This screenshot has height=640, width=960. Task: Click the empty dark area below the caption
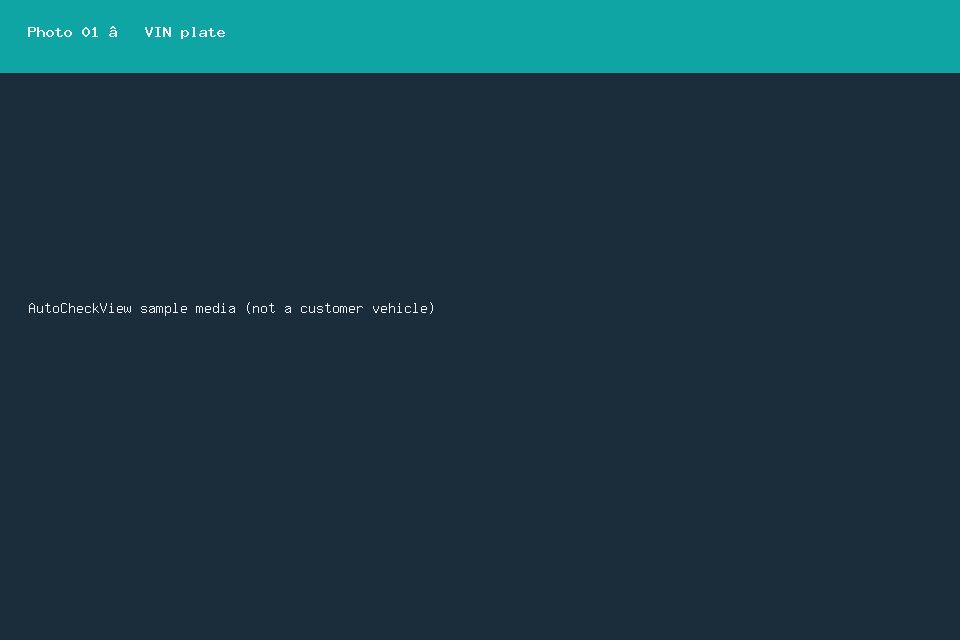[x=480, y=478]
